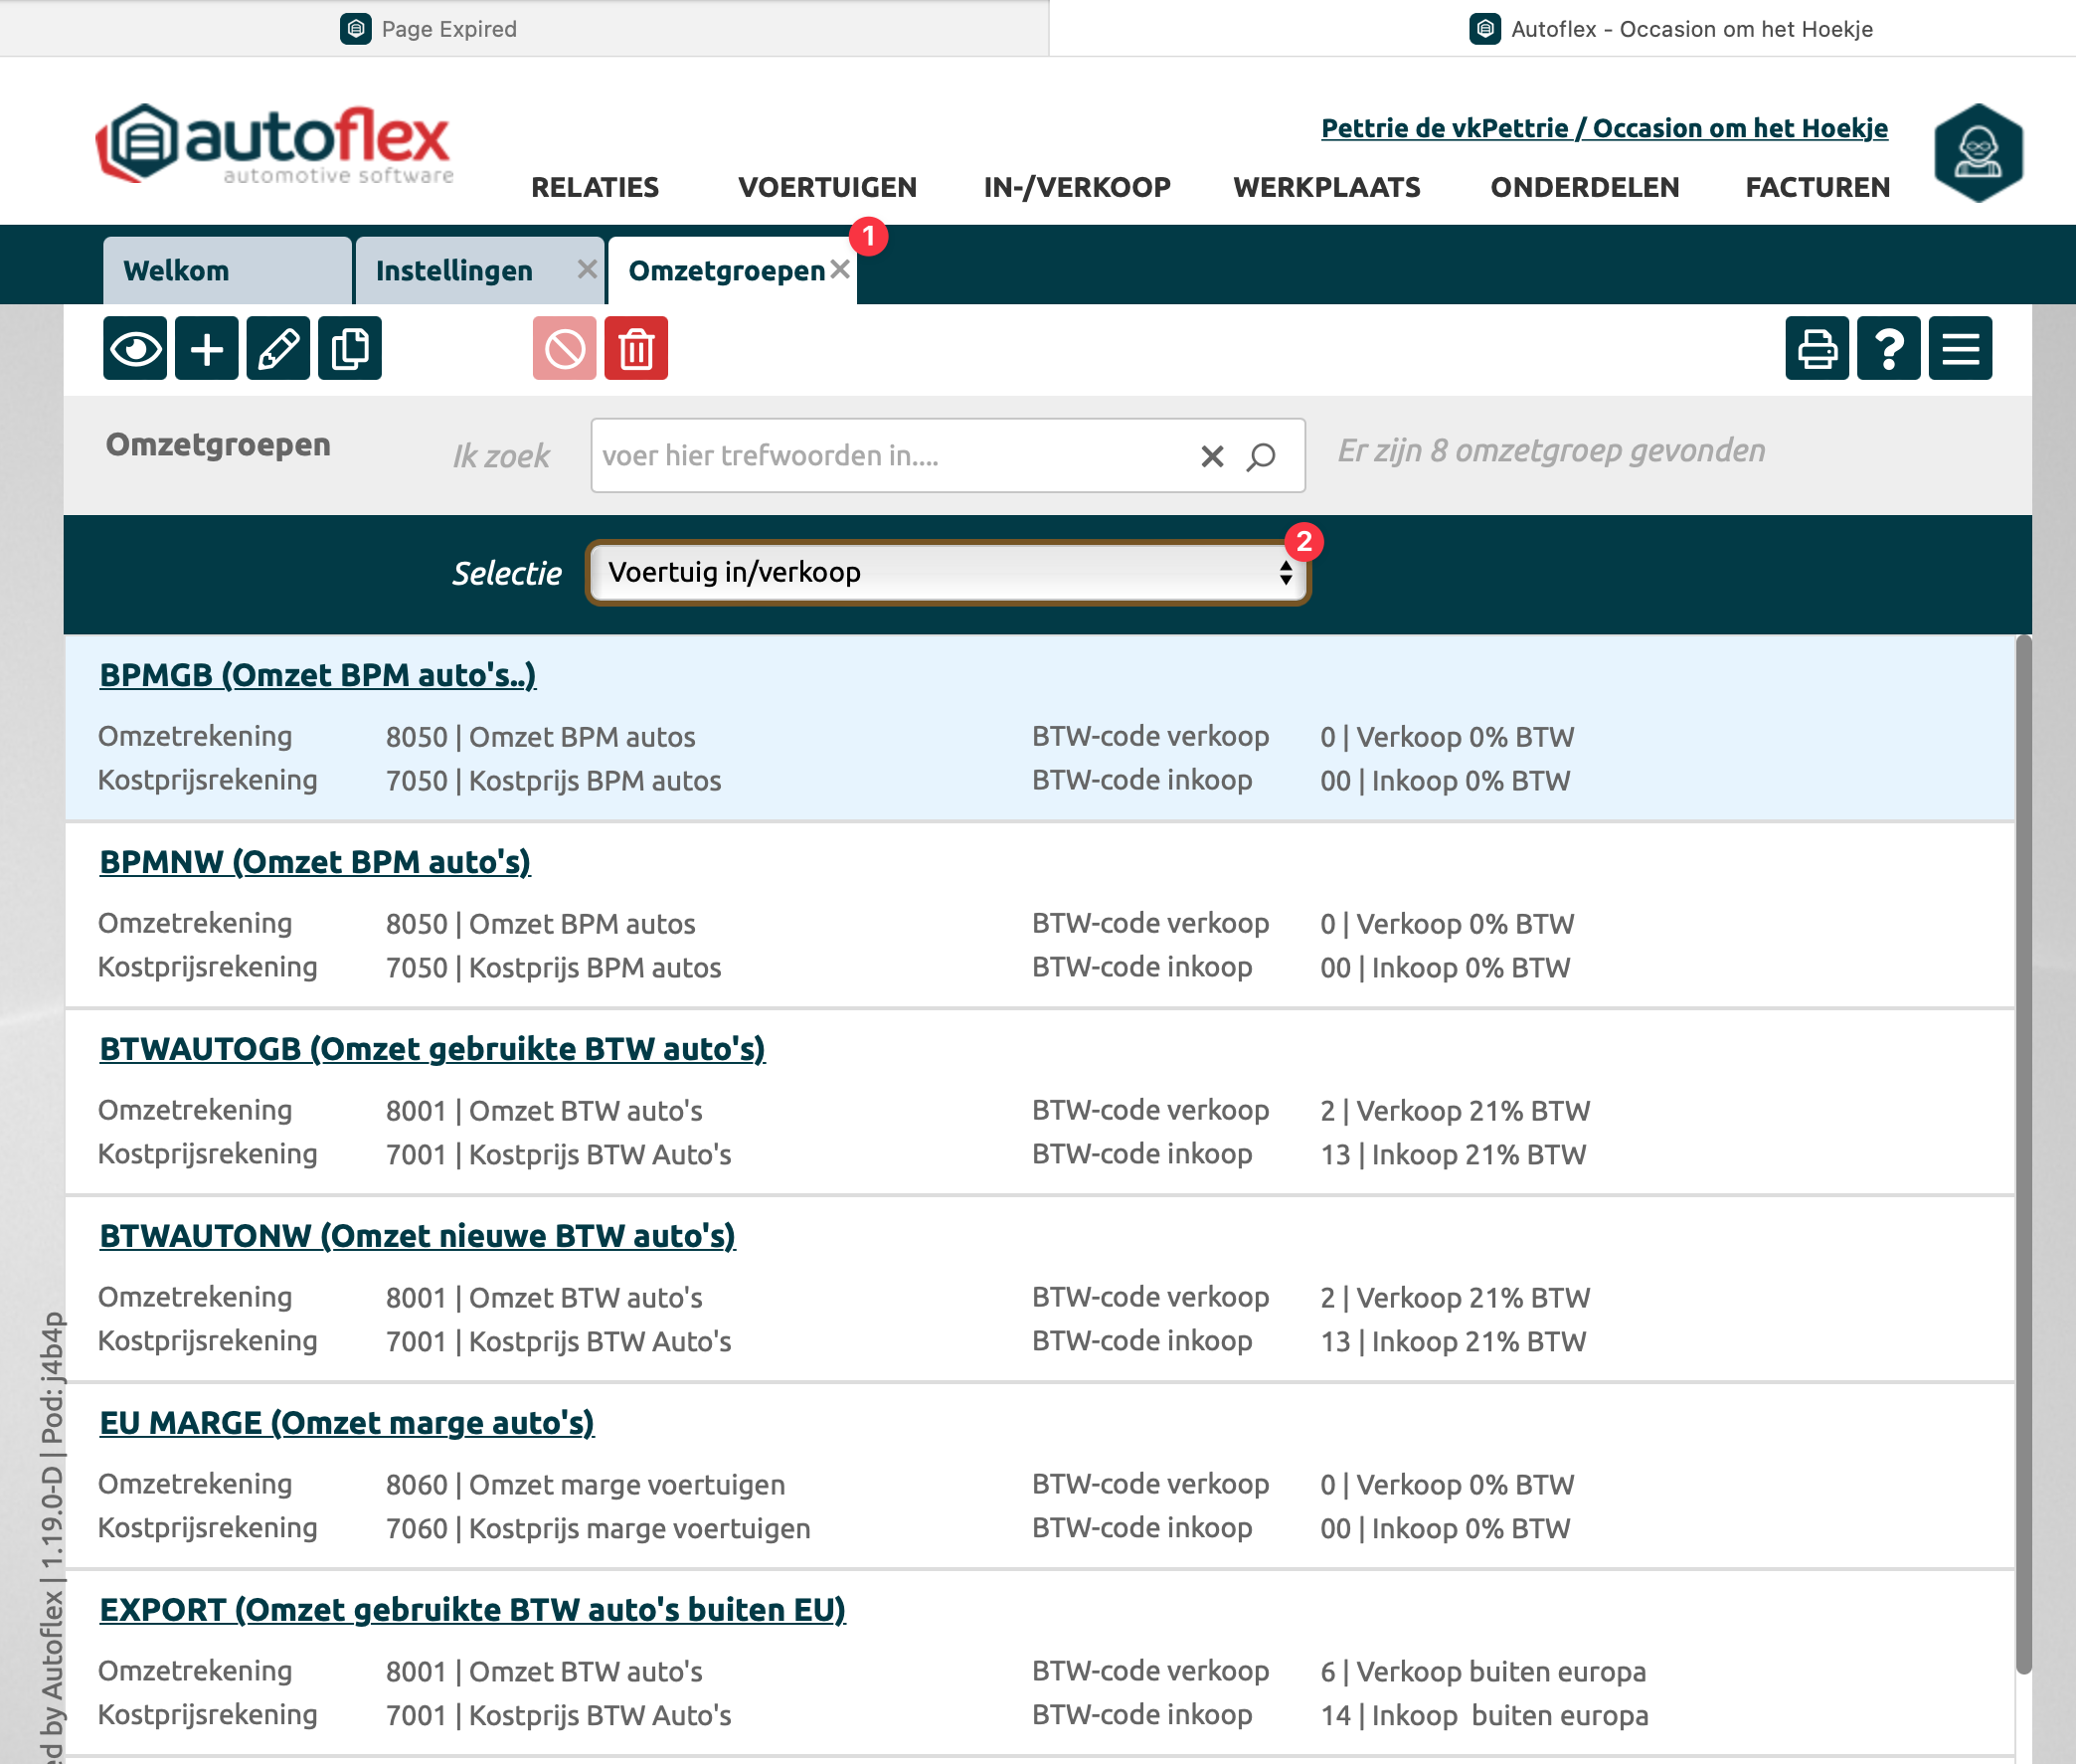
Task: Open the VOERTUIGEN menu
Action: [x=827, y=187]
